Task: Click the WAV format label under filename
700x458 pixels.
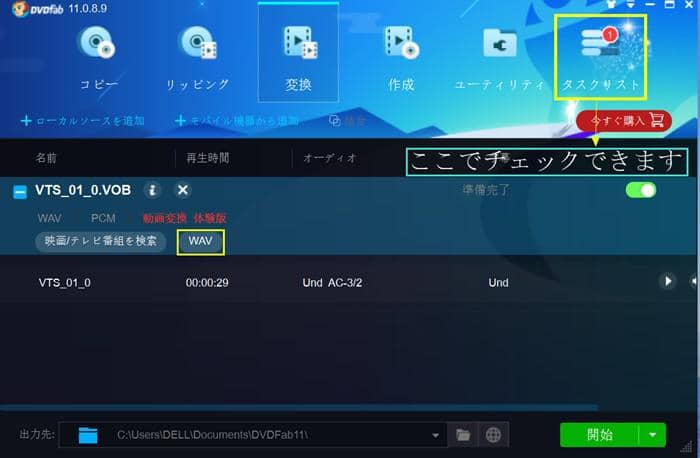Action: pyautogui.click(x=50, y=218)
